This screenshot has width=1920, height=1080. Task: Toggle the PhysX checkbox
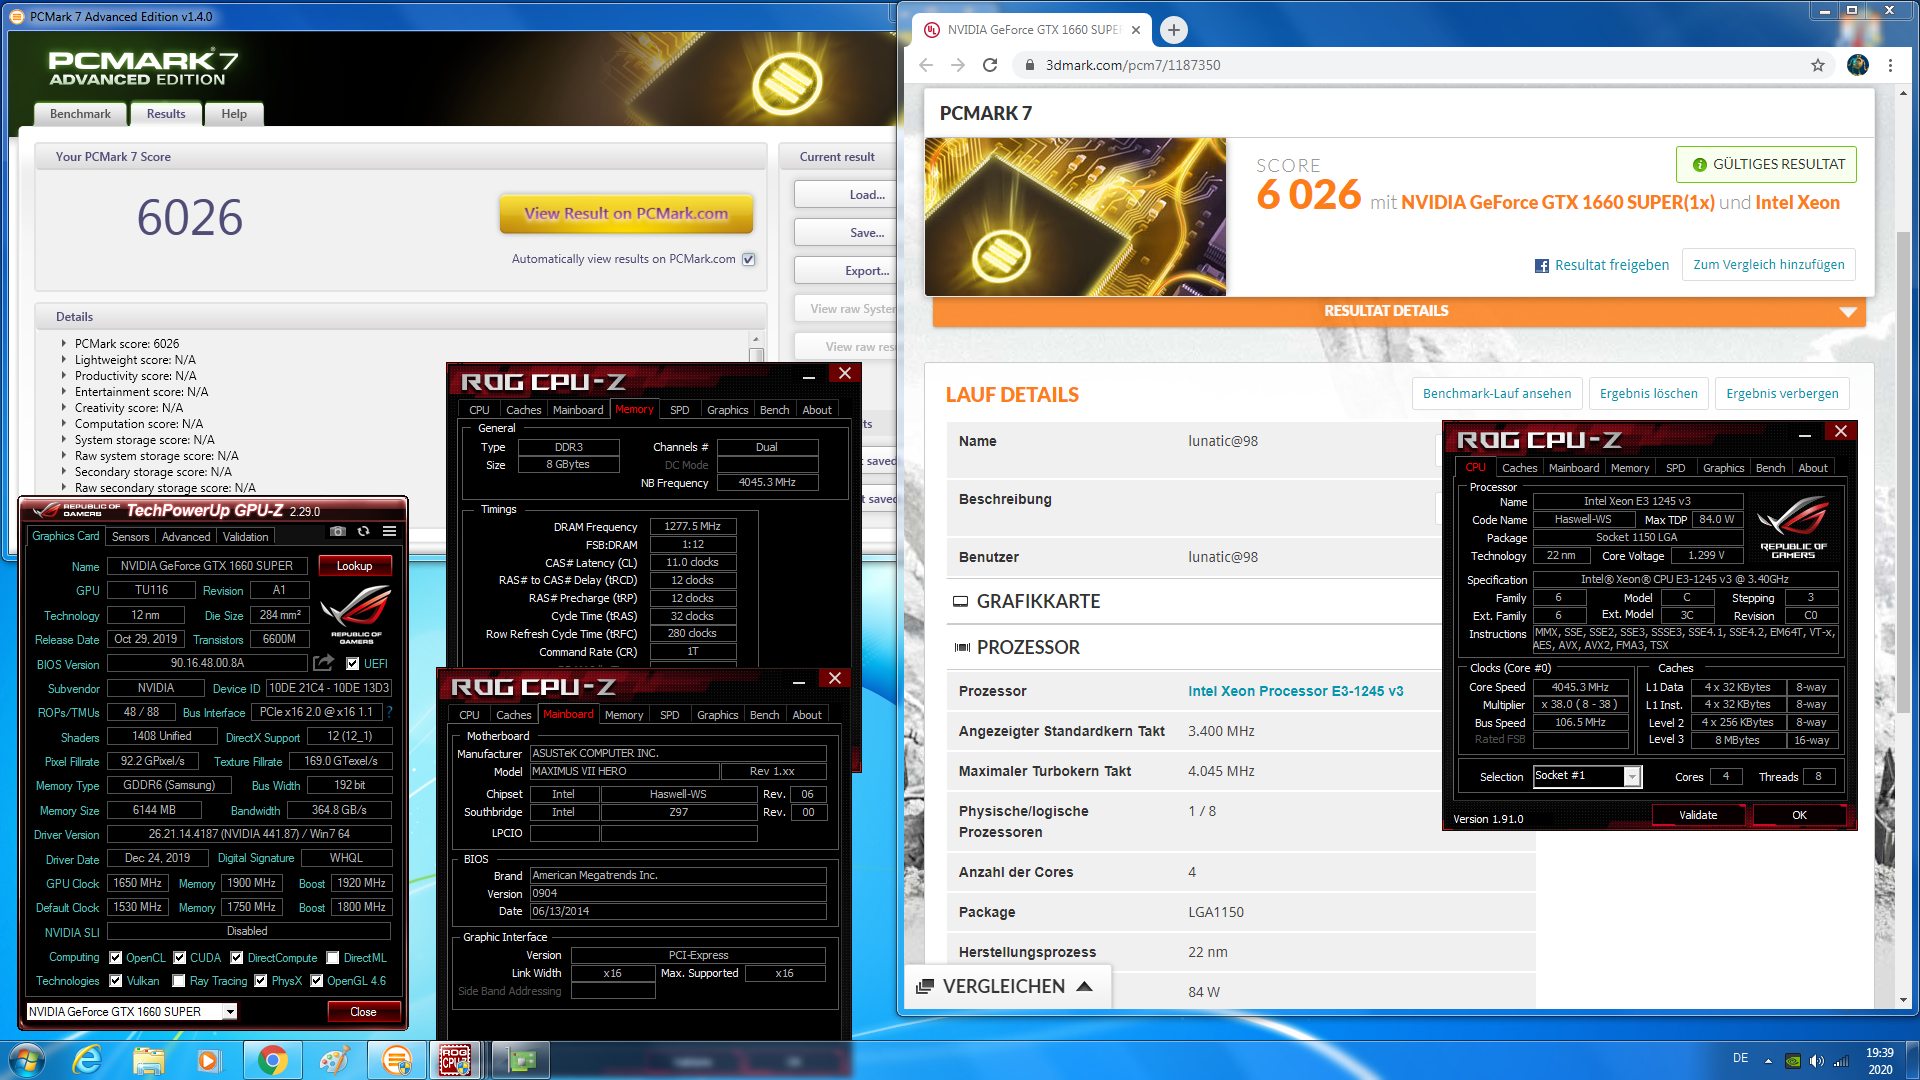[x=261, y=980]
